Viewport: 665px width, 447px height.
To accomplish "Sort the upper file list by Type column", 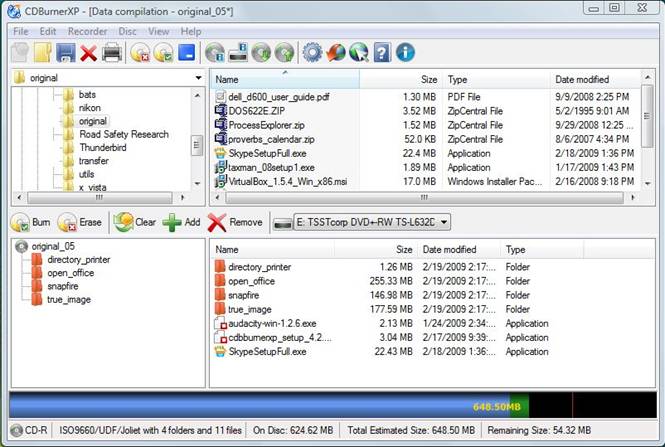I will click(496, 79).
